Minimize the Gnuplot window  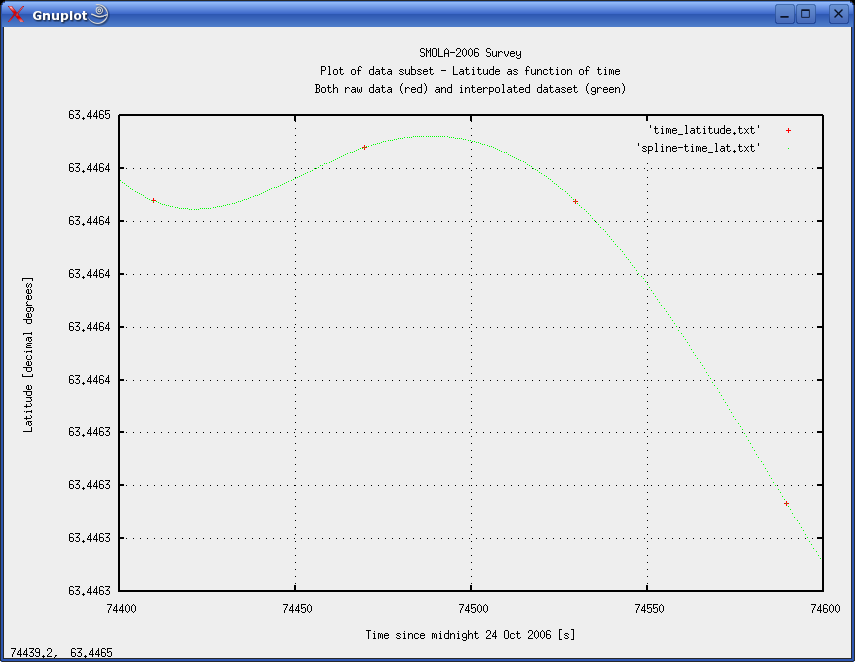coord(785,14)
